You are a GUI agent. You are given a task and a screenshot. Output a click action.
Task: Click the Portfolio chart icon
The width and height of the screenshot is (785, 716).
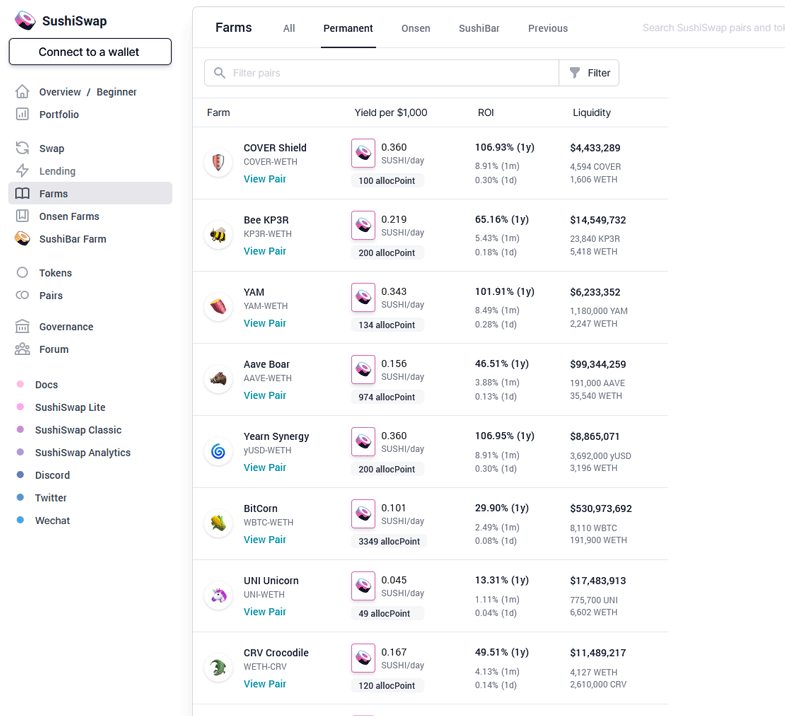(22, 114)
